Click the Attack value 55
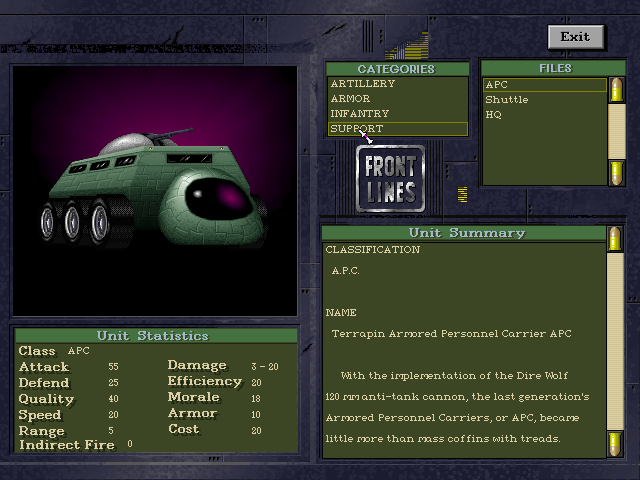This screenshot has height=480, width=640. point(113,367)
